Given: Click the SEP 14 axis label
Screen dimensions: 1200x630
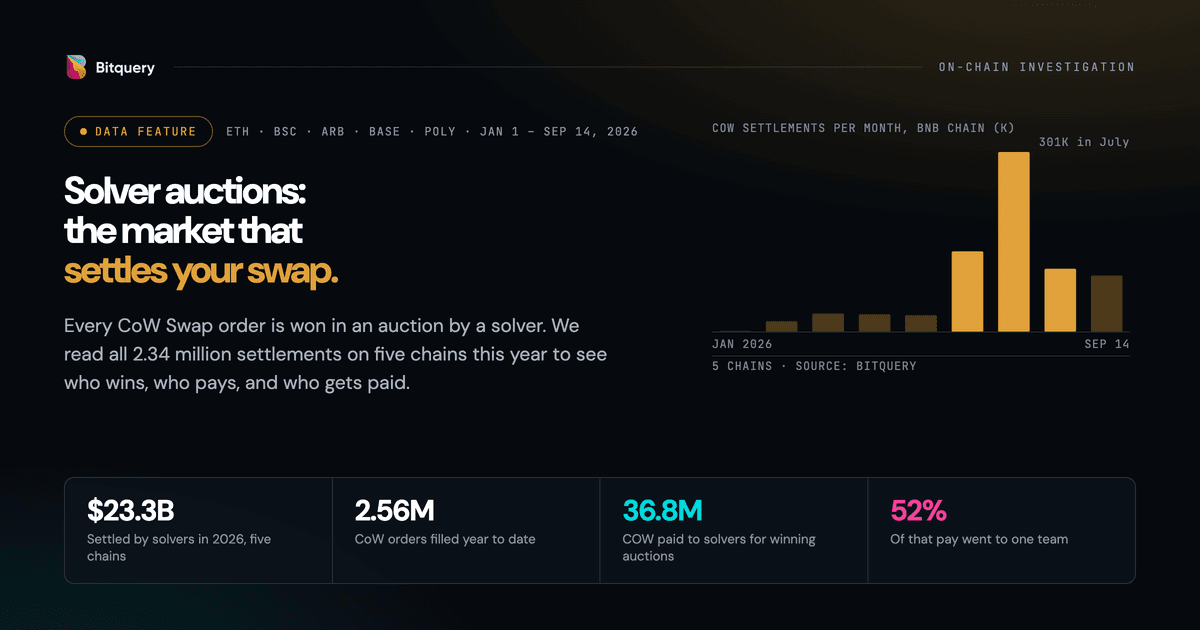Looking at the screenshot, I should point(1107,344).
